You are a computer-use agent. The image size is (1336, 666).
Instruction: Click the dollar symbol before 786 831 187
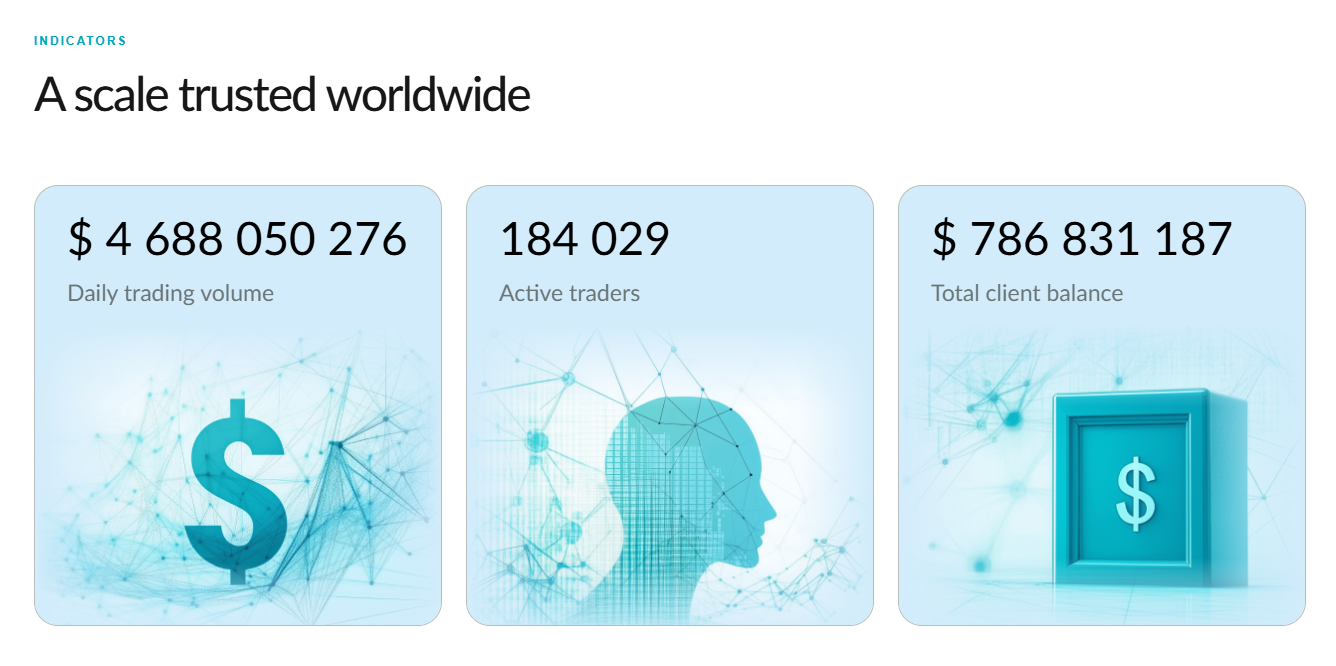[x=944, y=239]
